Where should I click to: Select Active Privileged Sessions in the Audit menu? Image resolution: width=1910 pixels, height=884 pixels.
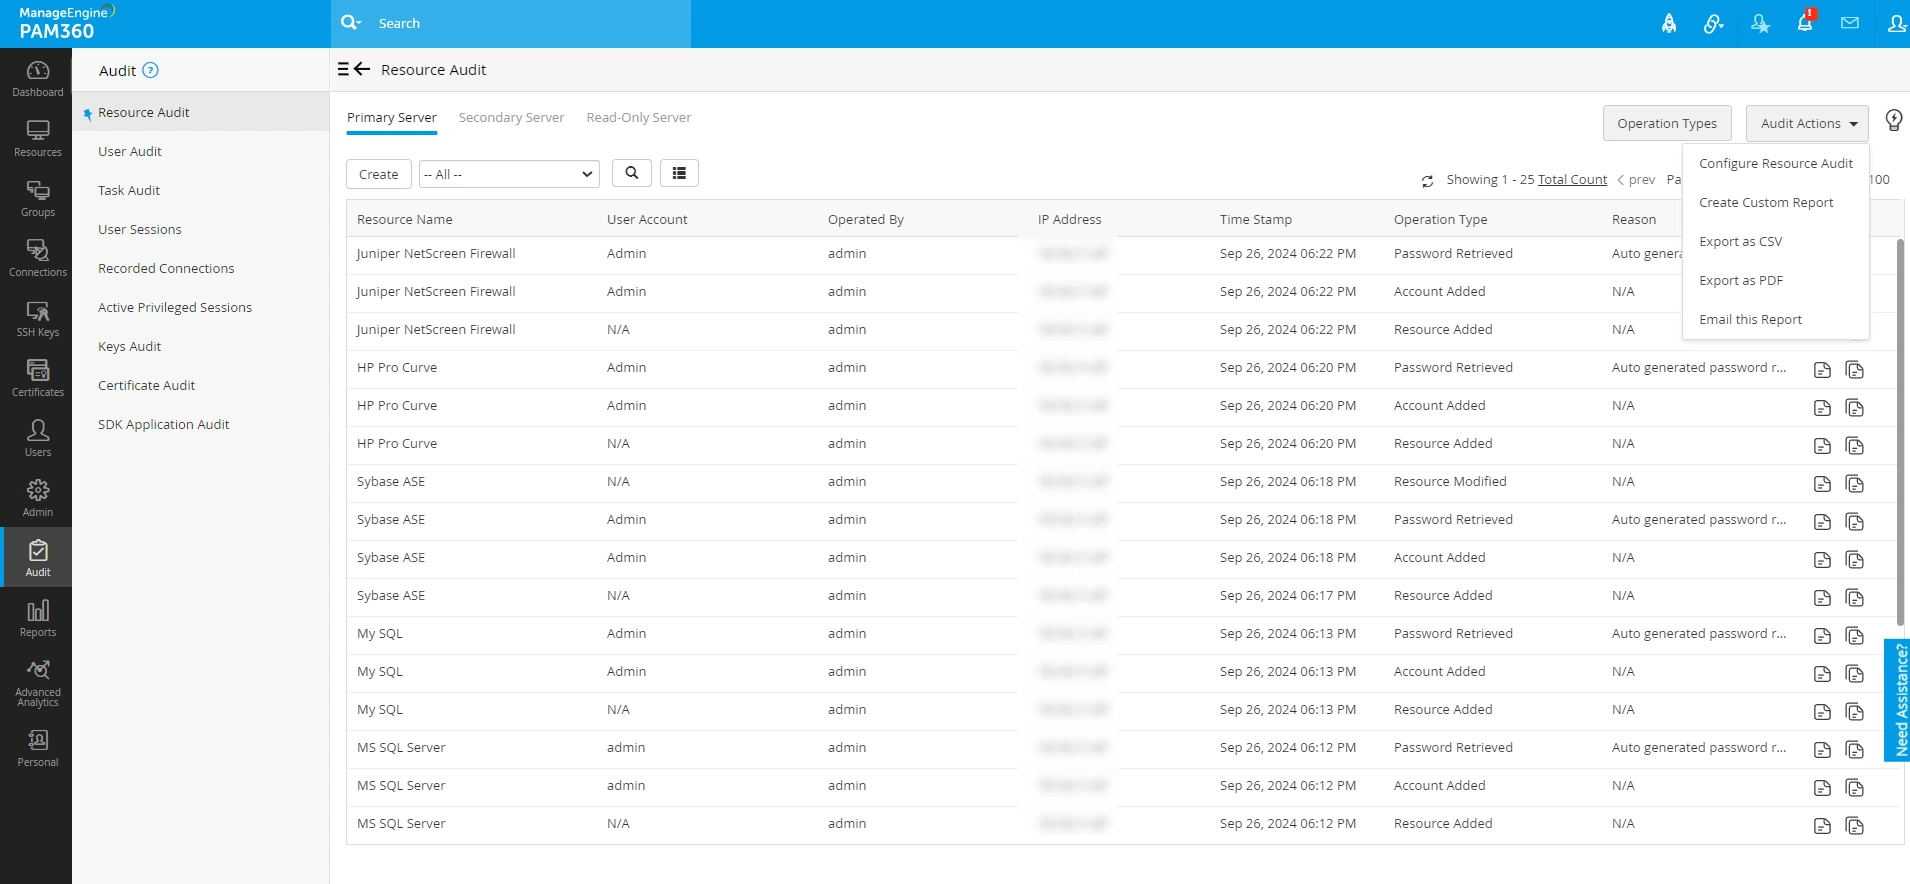click(200, 307)
